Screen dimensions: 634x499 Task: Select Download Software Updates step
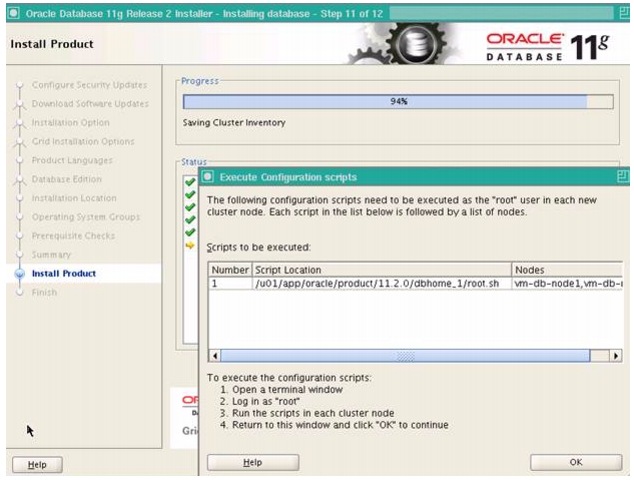click(90, 104)
